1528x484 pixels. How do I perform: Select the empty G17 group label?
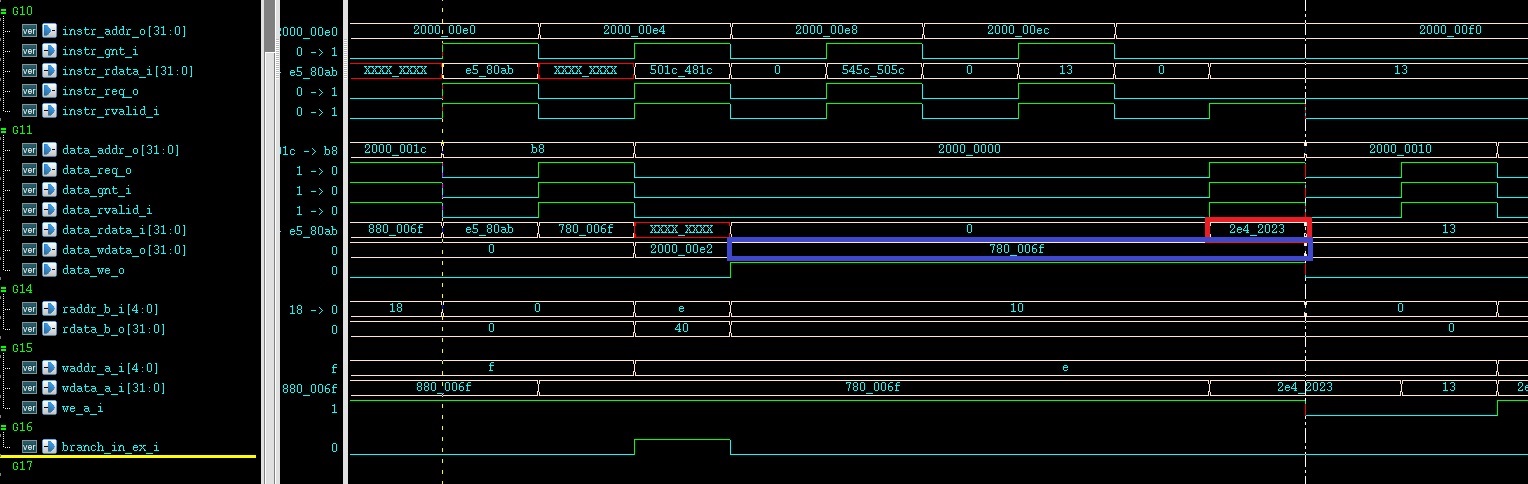(22, 466)
